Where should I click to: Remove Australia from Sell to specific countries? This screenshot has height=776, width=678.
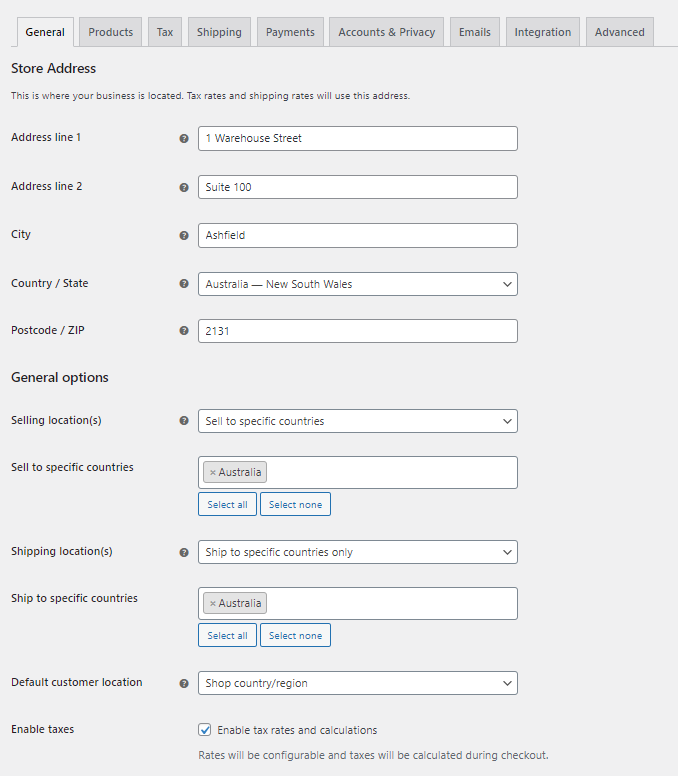tap(213, 473)
